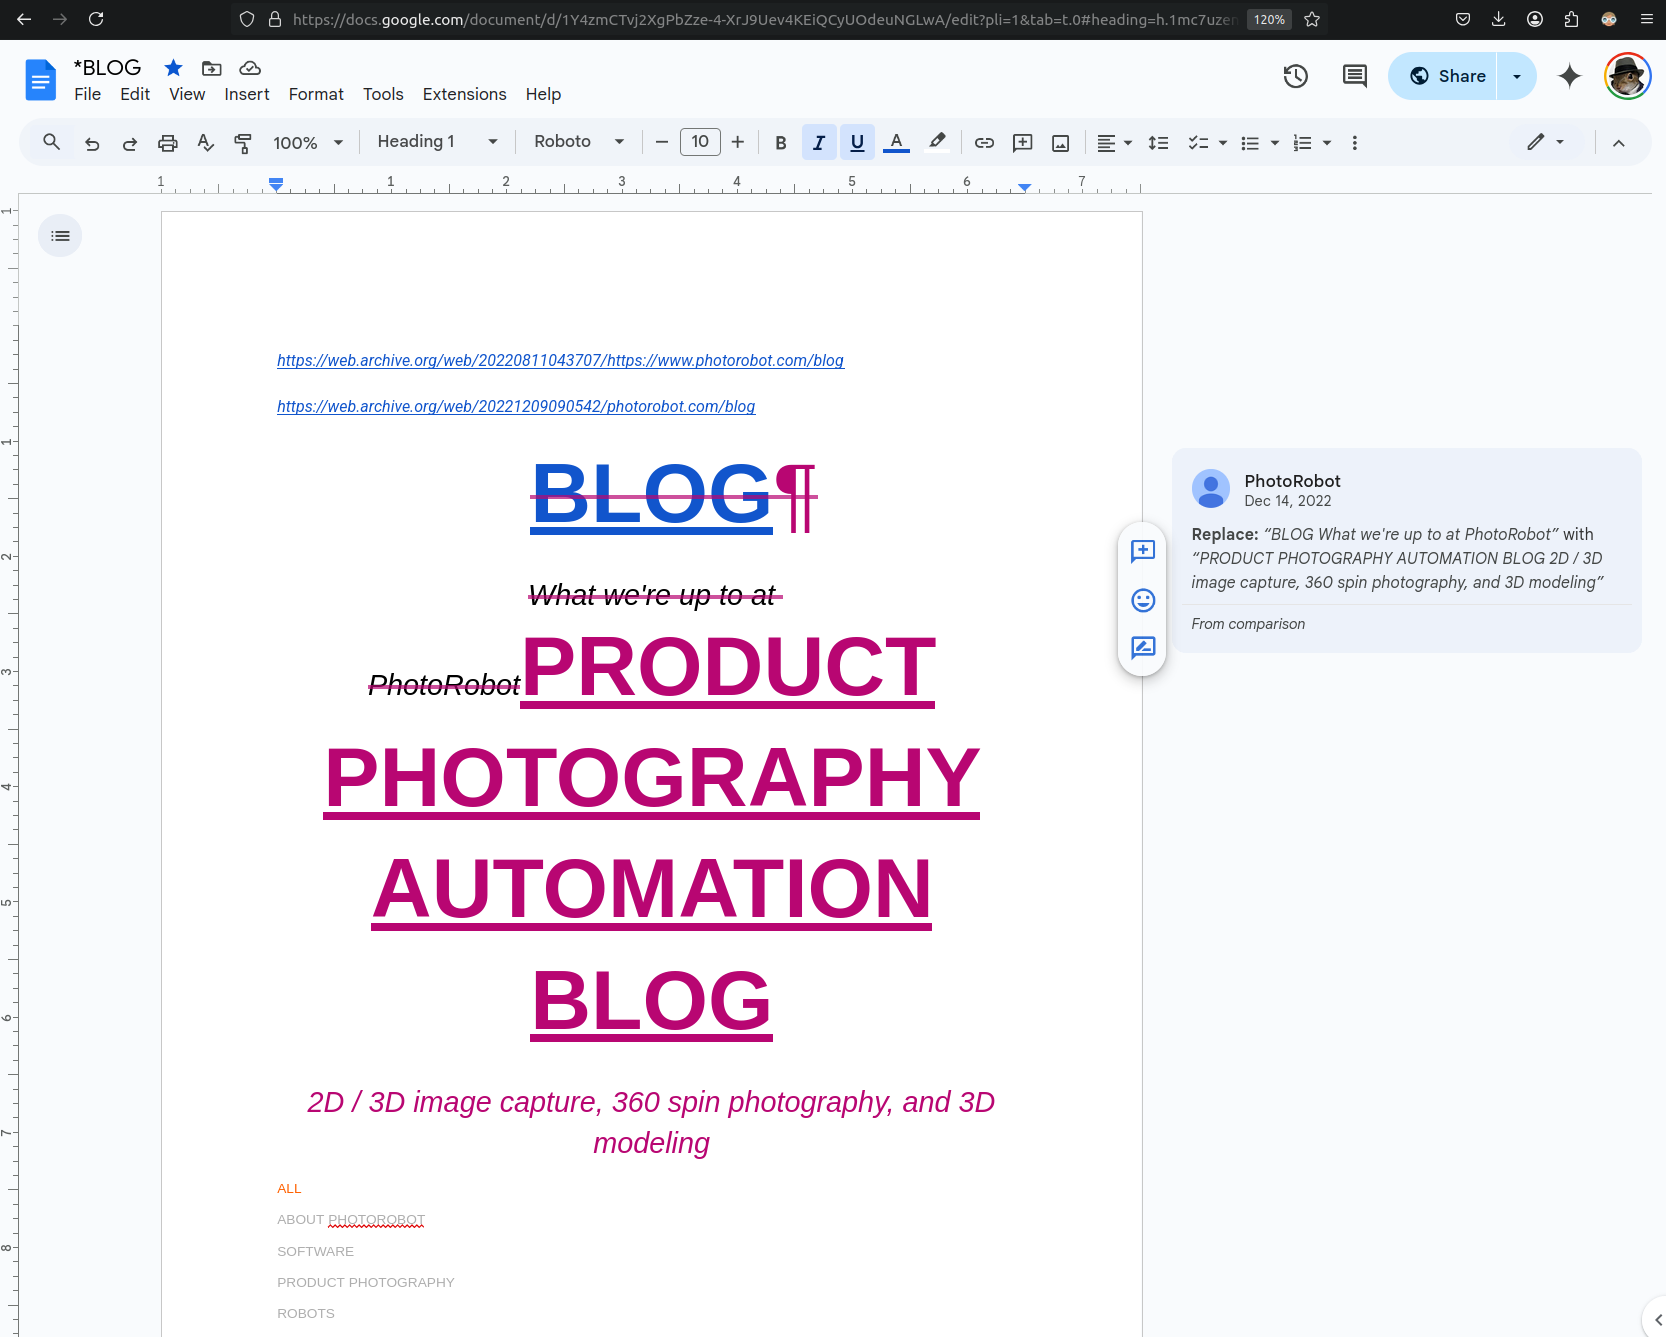Open the Extensions menu
This screenshot has height=1337, width=1666.
tap(464, 94)
